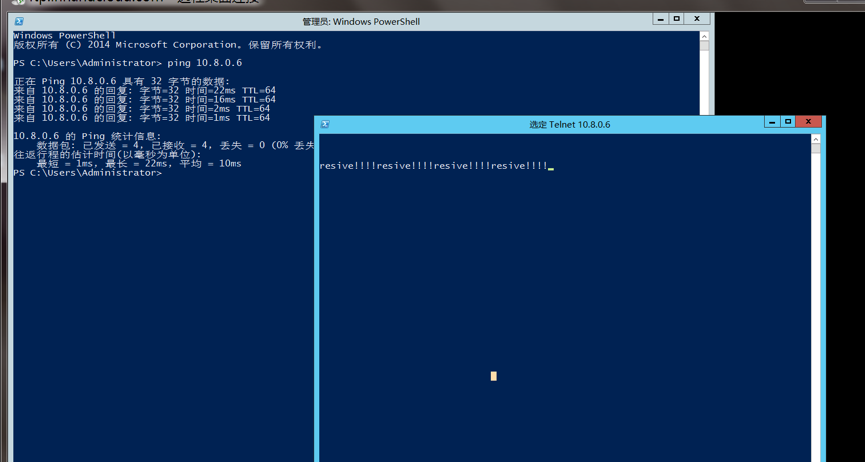Close the Windows PowerShell window
865x462 pixels.
697,19
